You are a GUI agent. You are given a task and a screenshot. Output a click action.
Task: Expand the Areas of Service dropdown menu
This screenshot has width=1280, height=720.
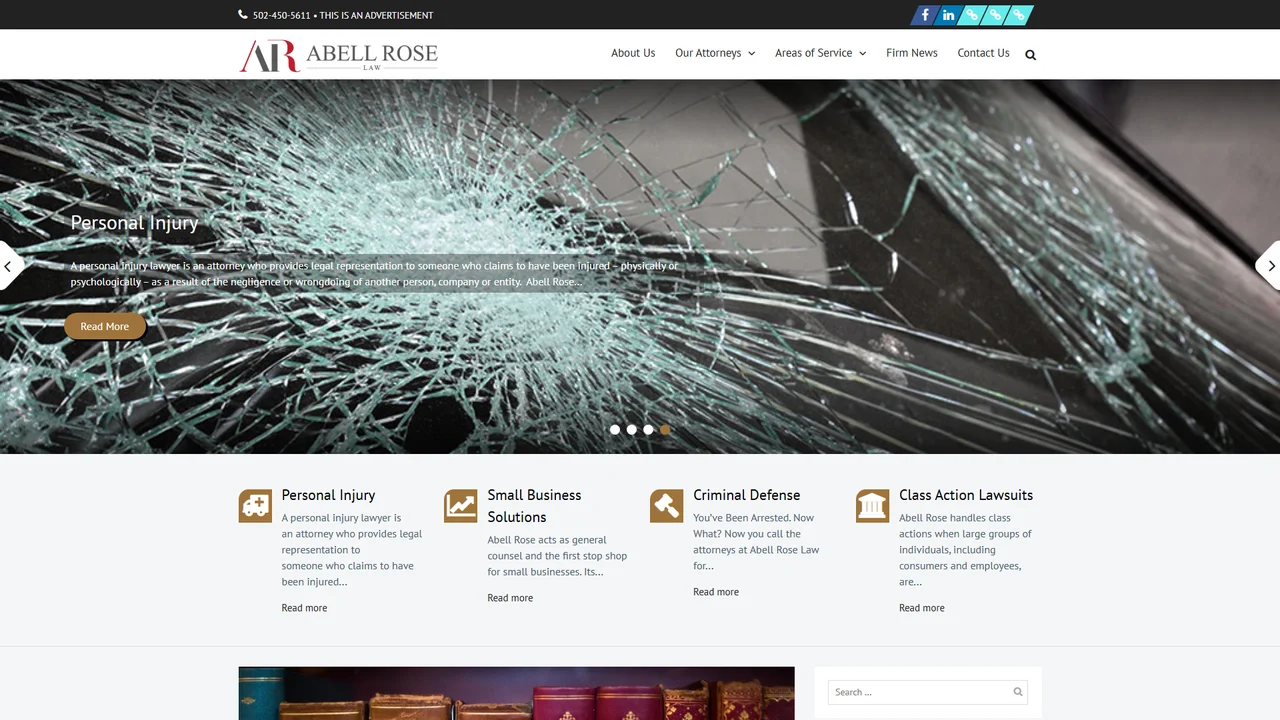tap(820, 53)
